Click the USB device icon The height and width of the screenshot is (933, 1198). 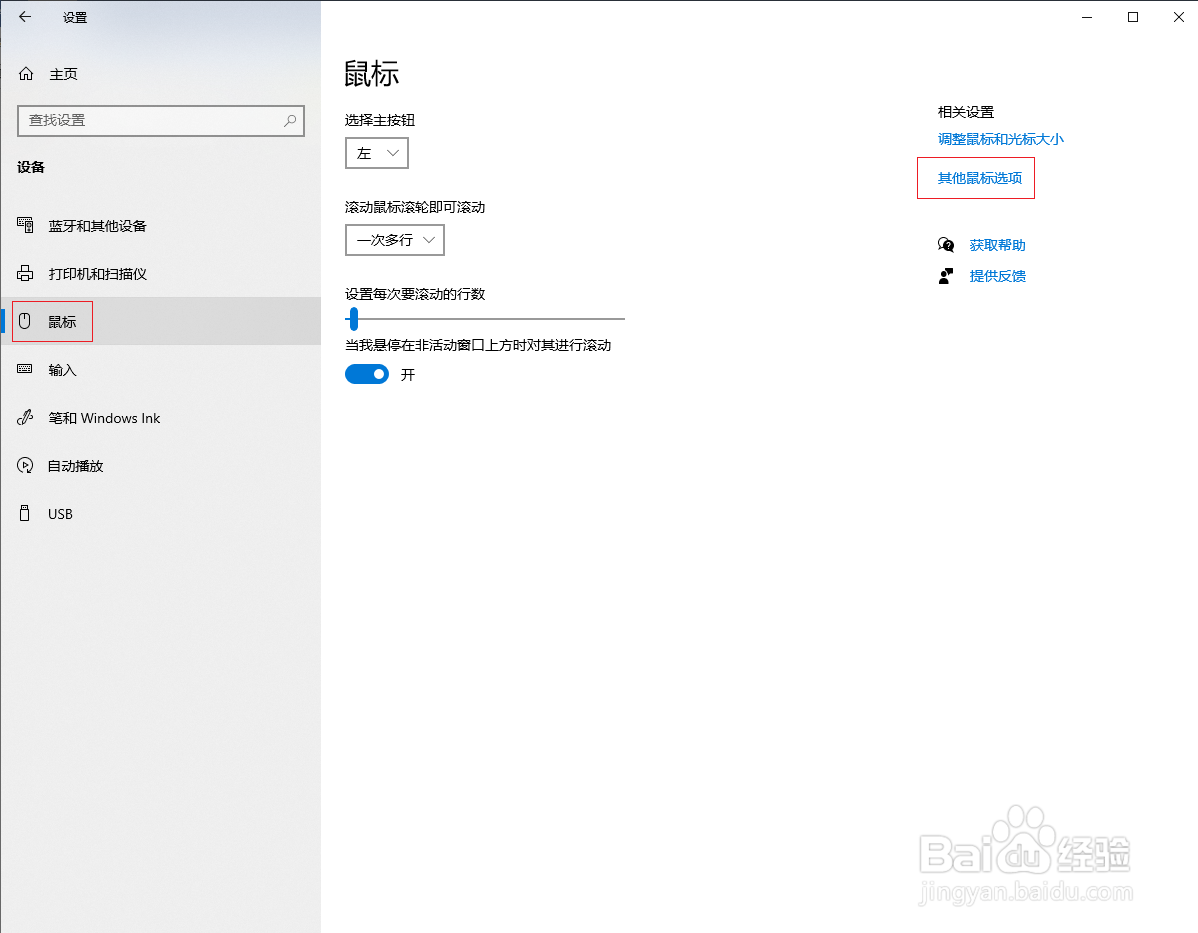point(25,513)
